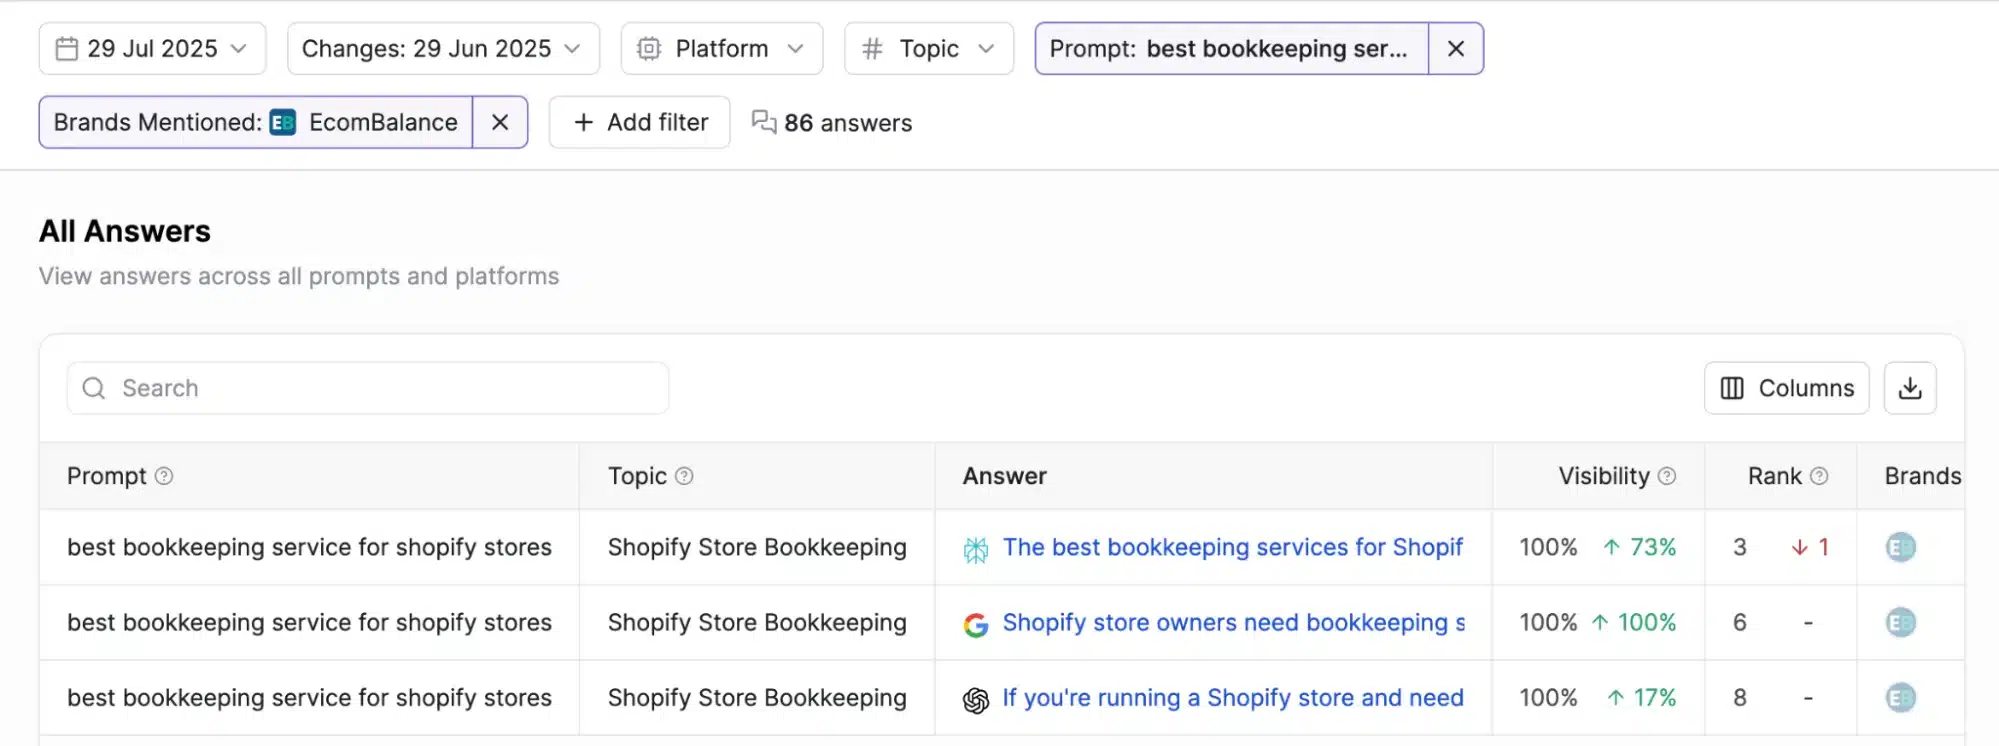Expand the Topic filter dropdown
Image resolution: width=1999 pixels, height=746 pixels.
point(929,48)
